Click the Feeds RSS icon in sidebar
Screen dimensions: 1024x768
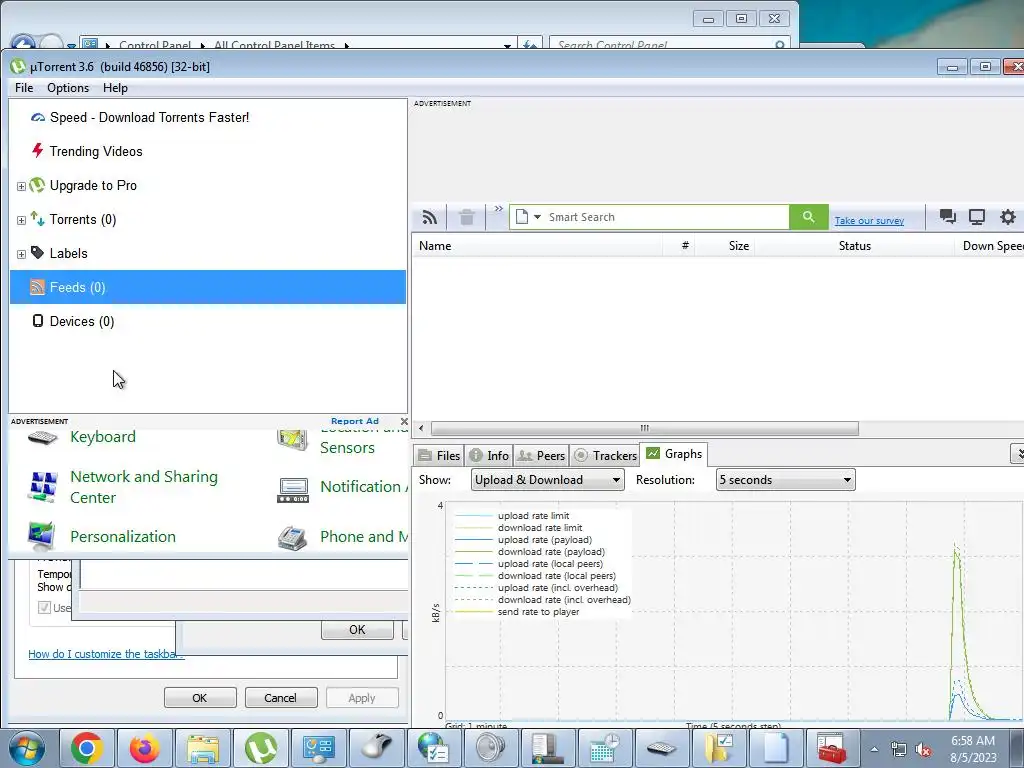pyautogui.click(x=38, y=287)
